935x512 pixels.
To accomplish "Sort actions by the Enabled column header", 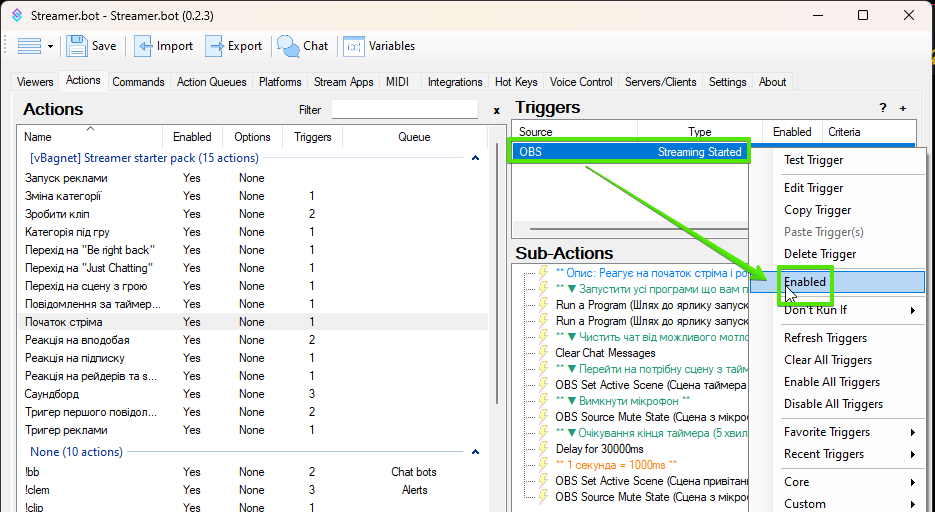I will pyautogui.click(x=192, y=136).
